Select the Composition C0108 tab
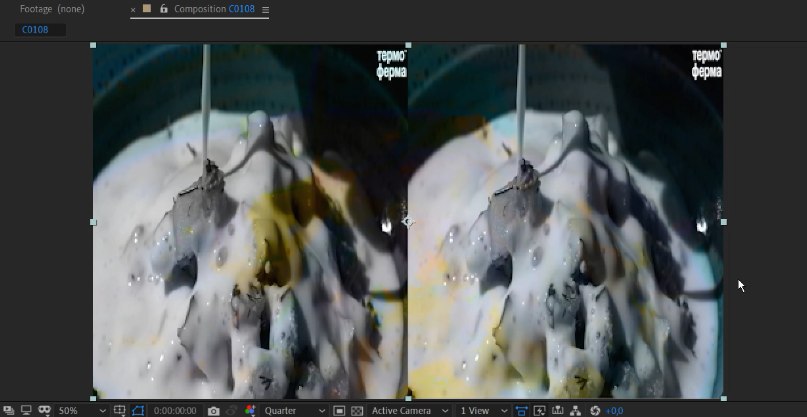 214,9
